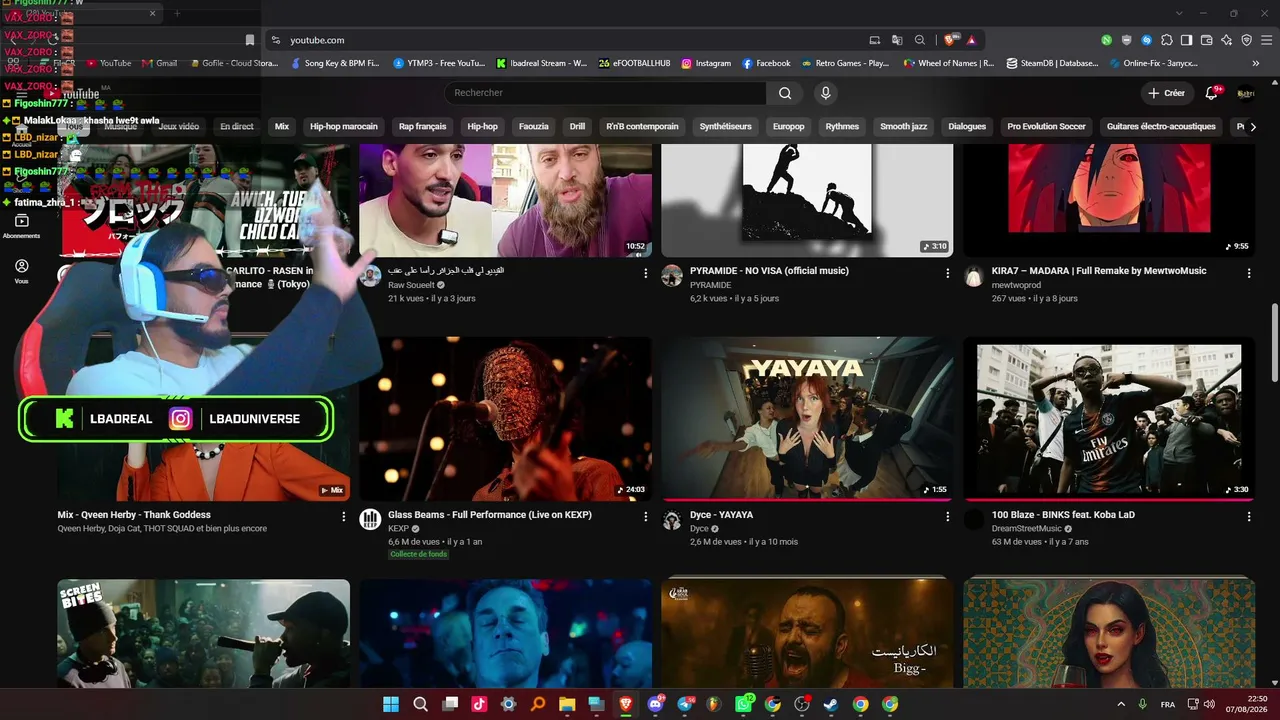Open Steam from the taskbar
Viewport: 1280px width, 720px height.
point(831,704)
